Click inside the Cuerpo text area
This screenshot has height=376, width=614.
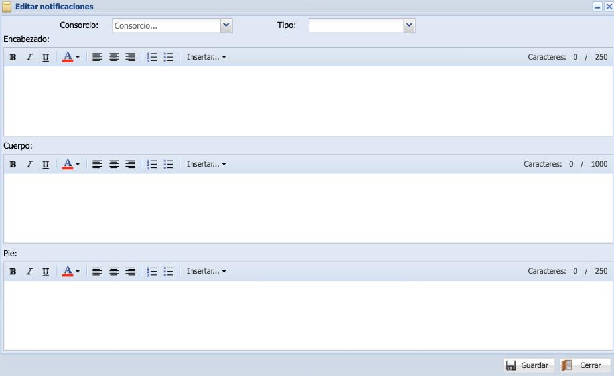coord(308,208)
